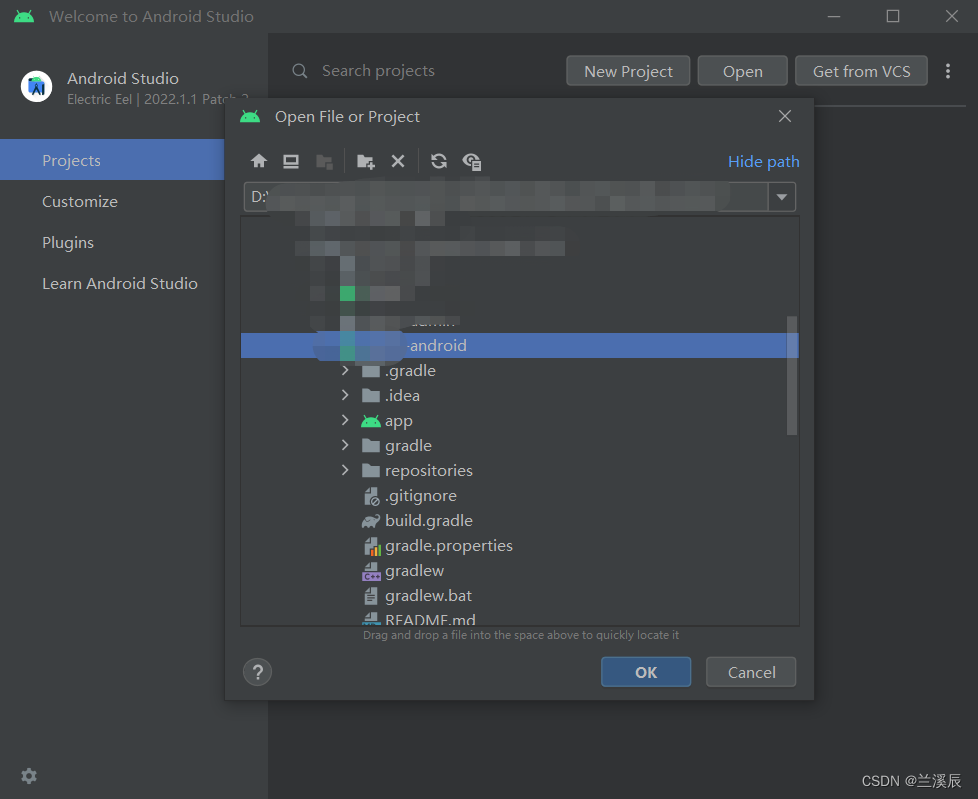Image resolution: width=978 pixels, height=799 pixels.
Task: Select the gradle.properties file name
Action: (448, 546)
